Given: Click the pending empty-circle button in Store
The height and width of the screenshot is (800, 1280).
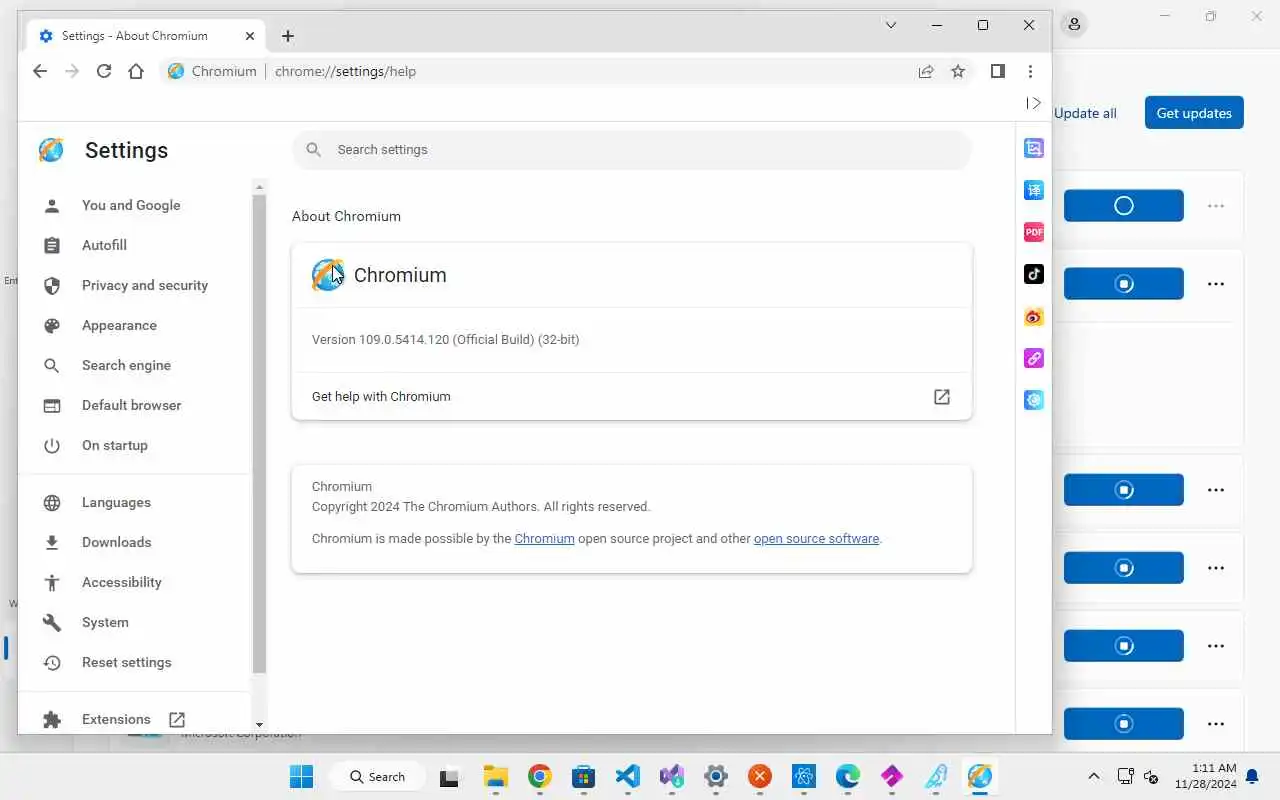Looking at the screenshot, I should [1124, 206].
